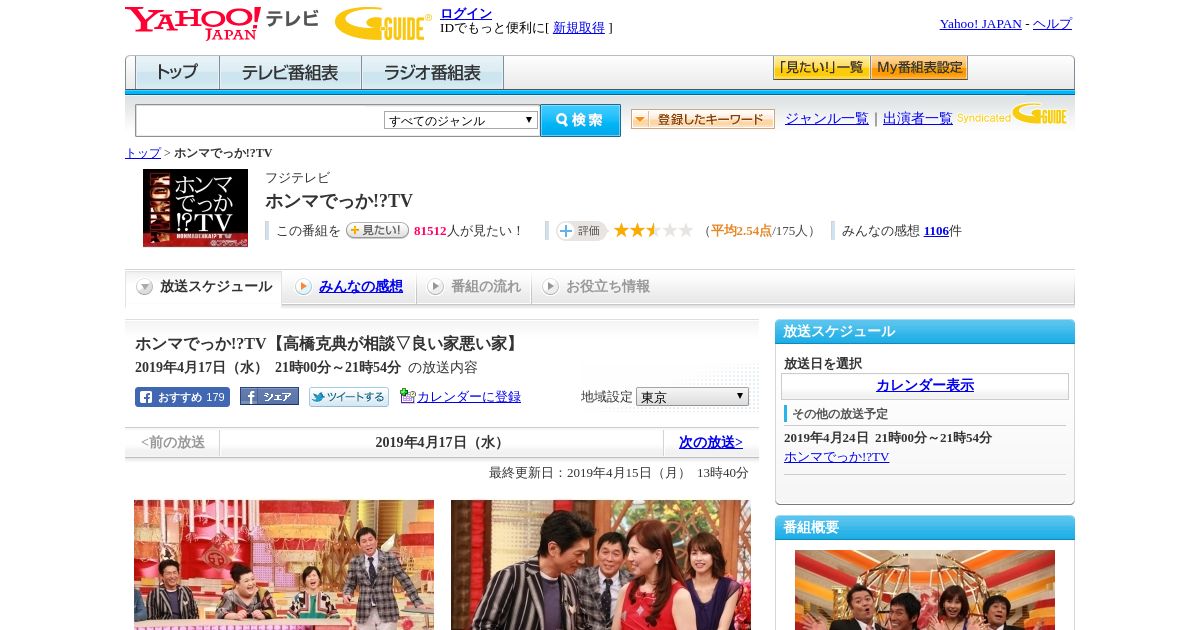Image resolution: width=1200 pixels, height=630 pixels.
Task: Click the program title 高橋克典が相談 heading
Action: (329, 344)
